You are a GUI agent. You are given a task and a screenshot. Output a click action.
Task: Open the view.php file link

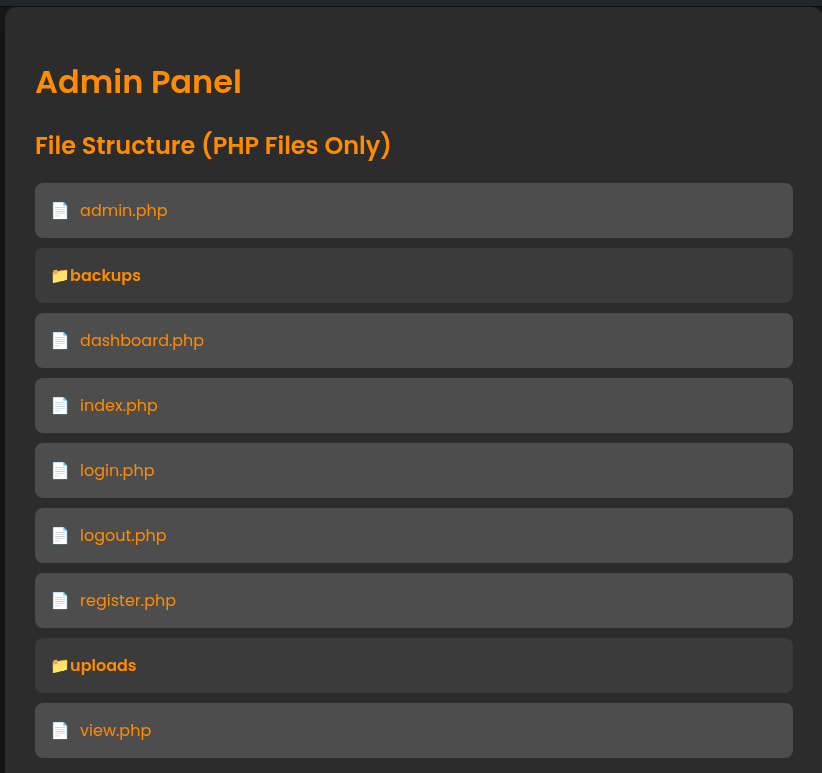115,731
